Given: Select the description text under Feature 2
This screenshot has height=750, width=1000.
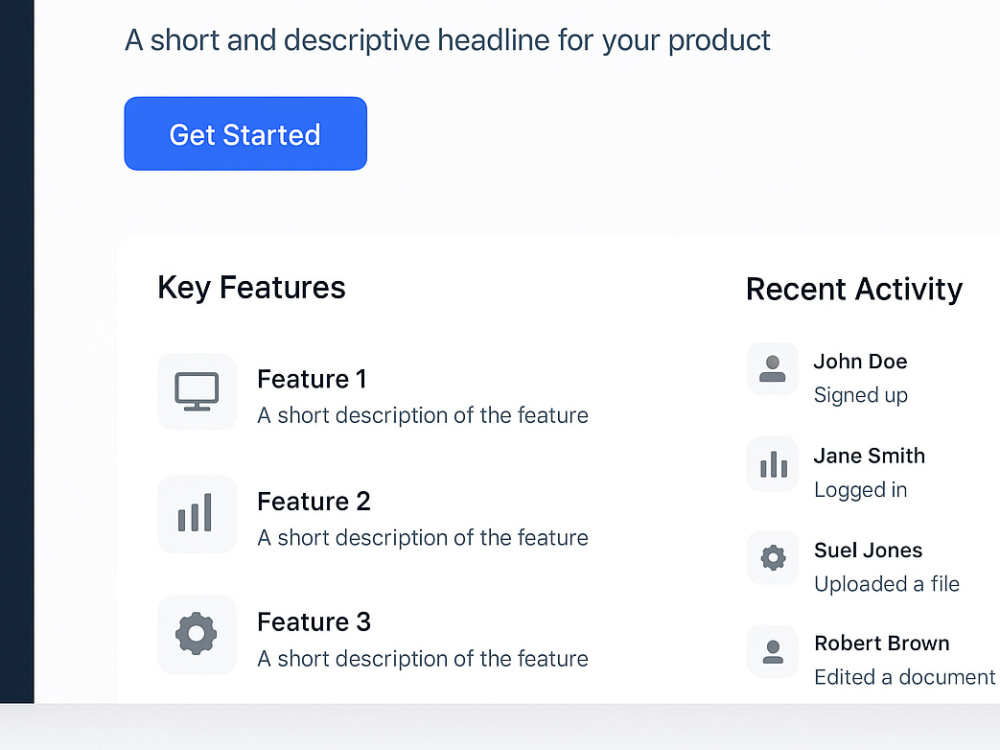Looking at the screenshot, I should point(423,538).
